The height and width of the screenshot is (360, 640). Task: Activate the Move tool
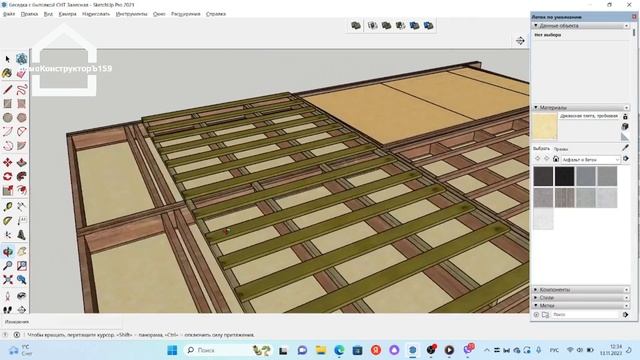[7, 162]
